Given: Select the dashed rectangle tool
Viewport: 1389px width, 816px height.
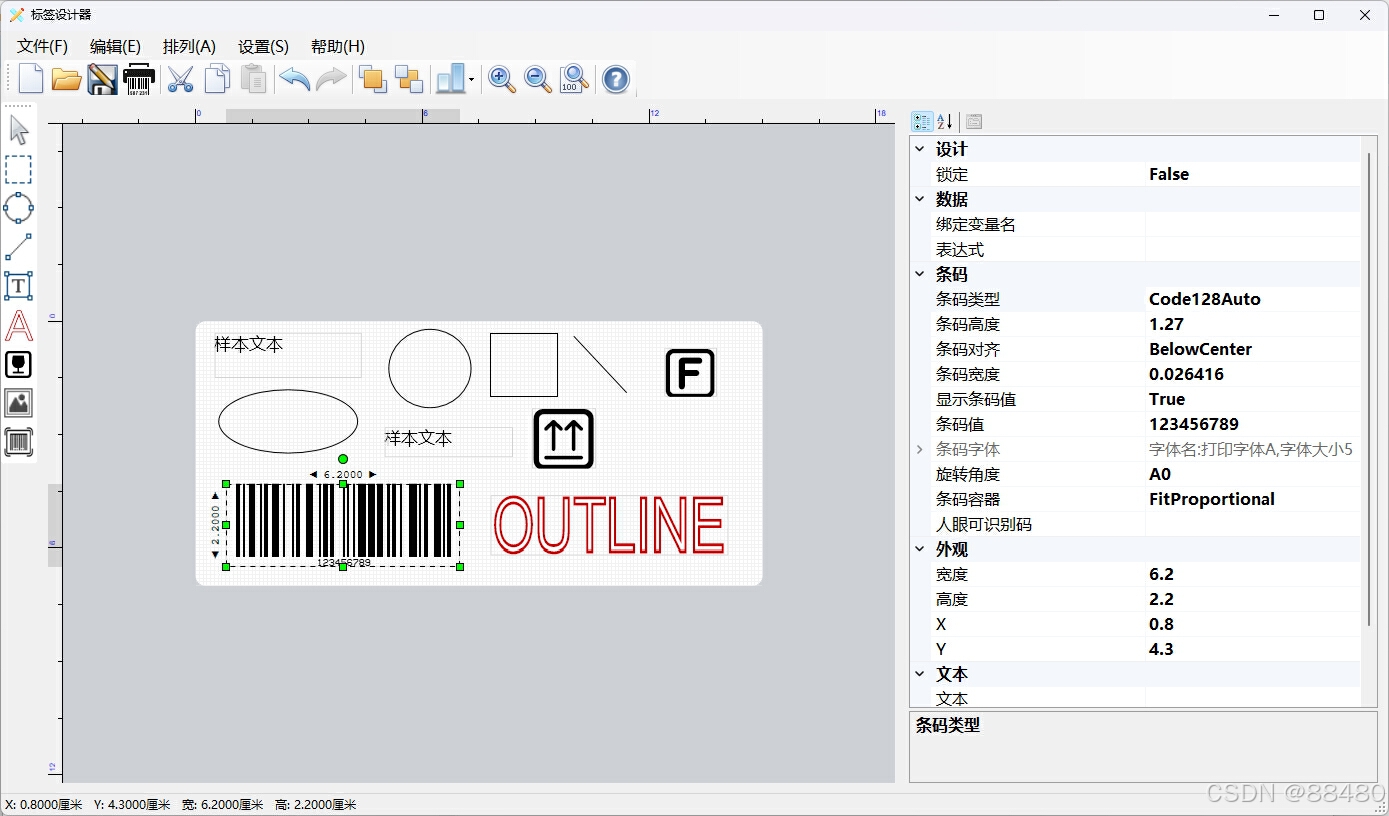Looking at the screenshot, I should coord(19,169).
